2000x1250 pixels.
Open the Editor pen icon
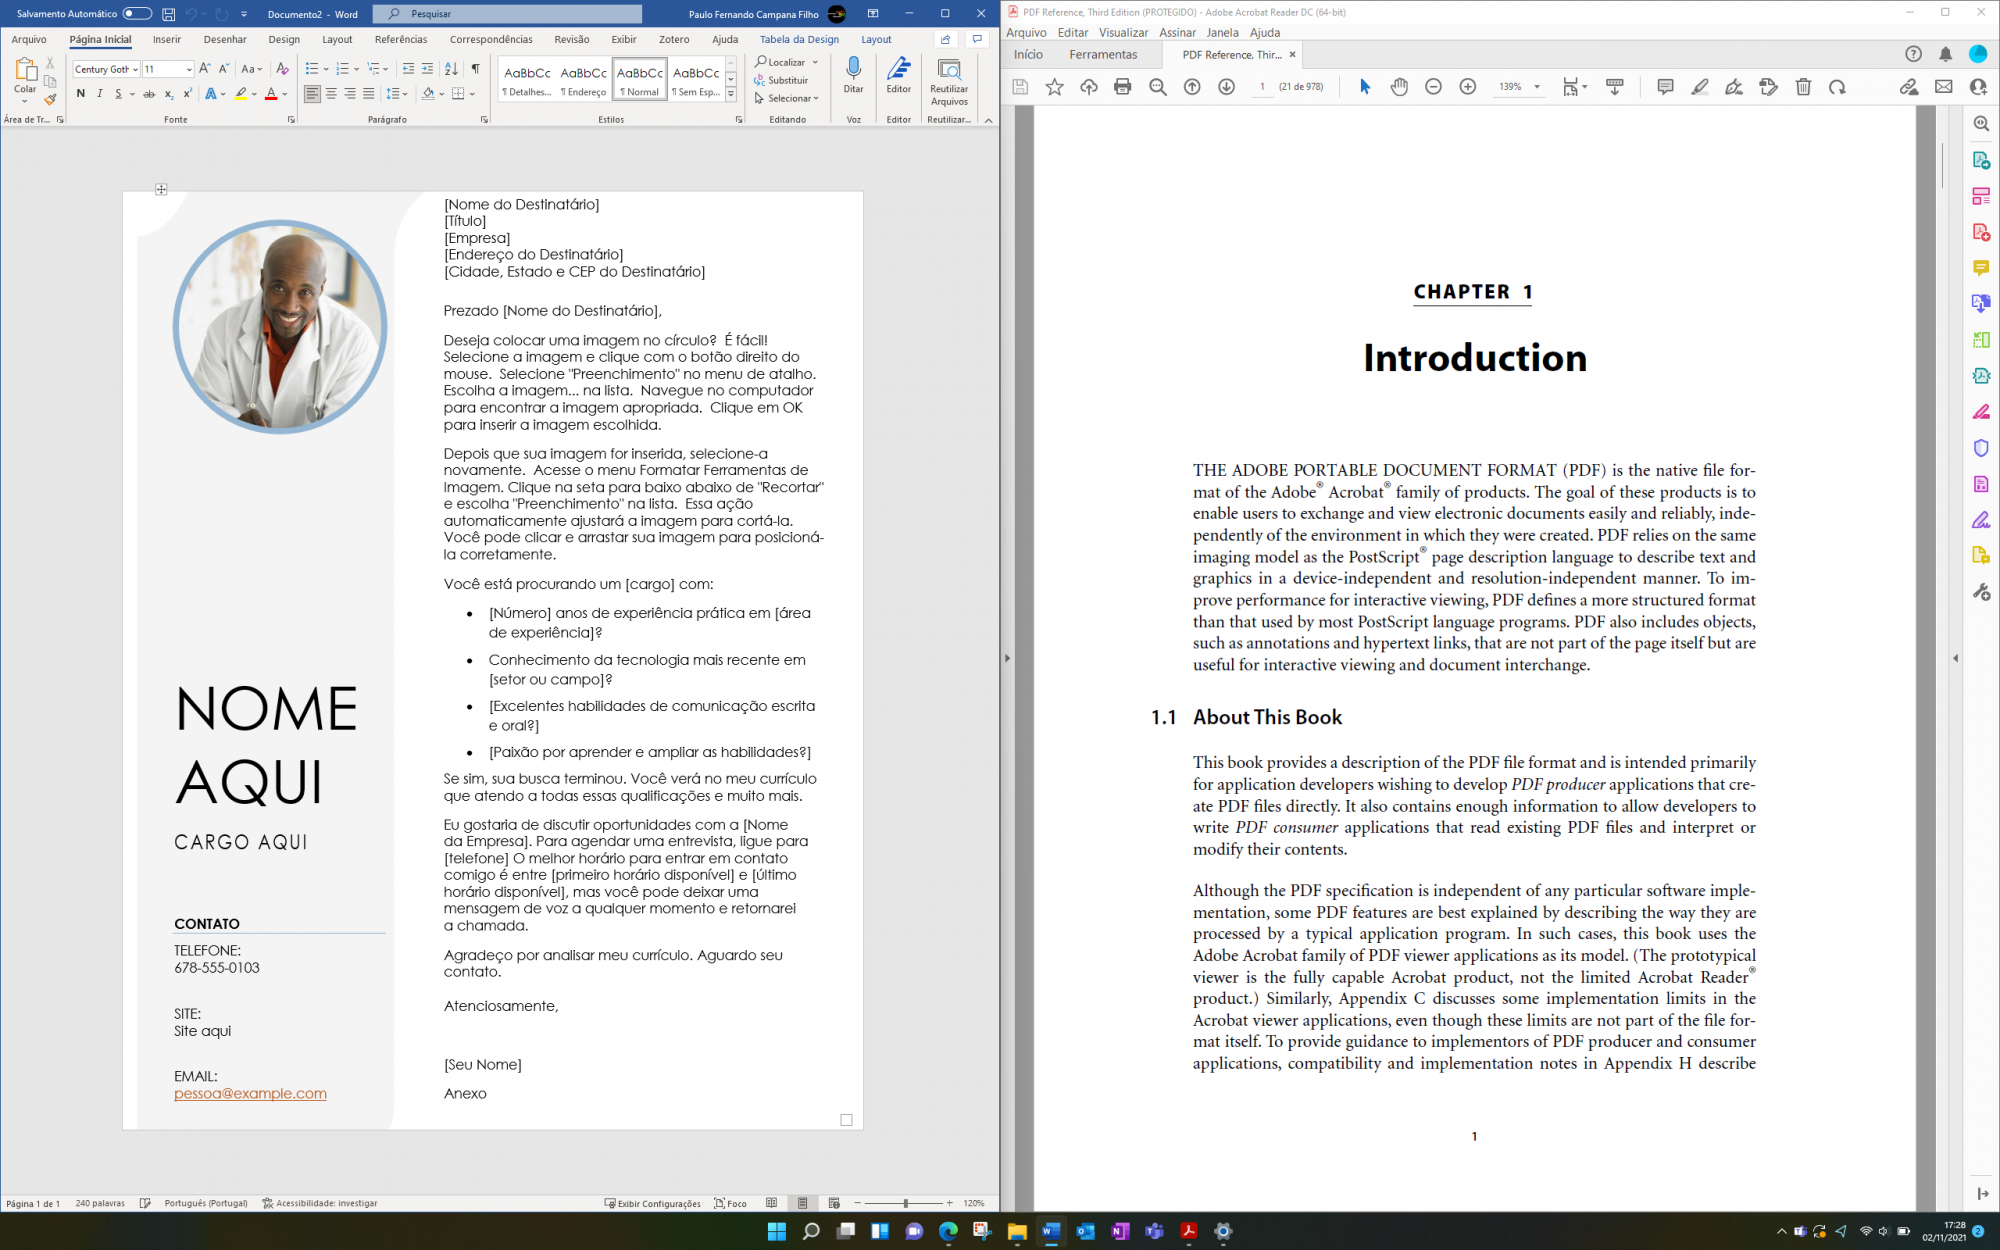coord(898,70)
